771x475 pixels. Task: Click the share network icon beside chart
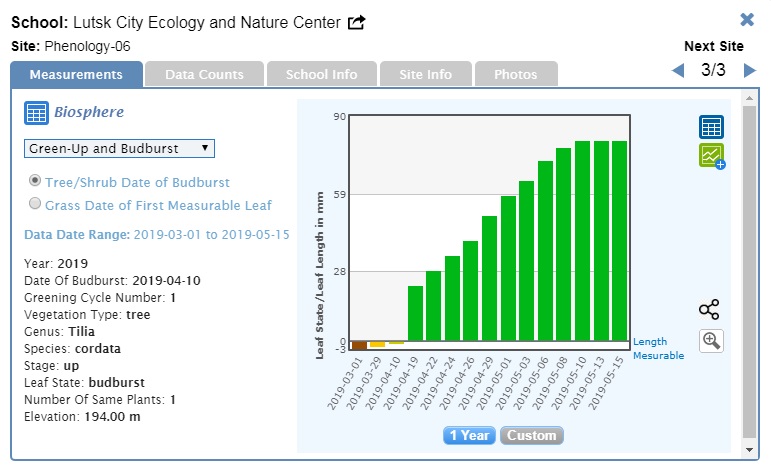[x=709, y=310]
